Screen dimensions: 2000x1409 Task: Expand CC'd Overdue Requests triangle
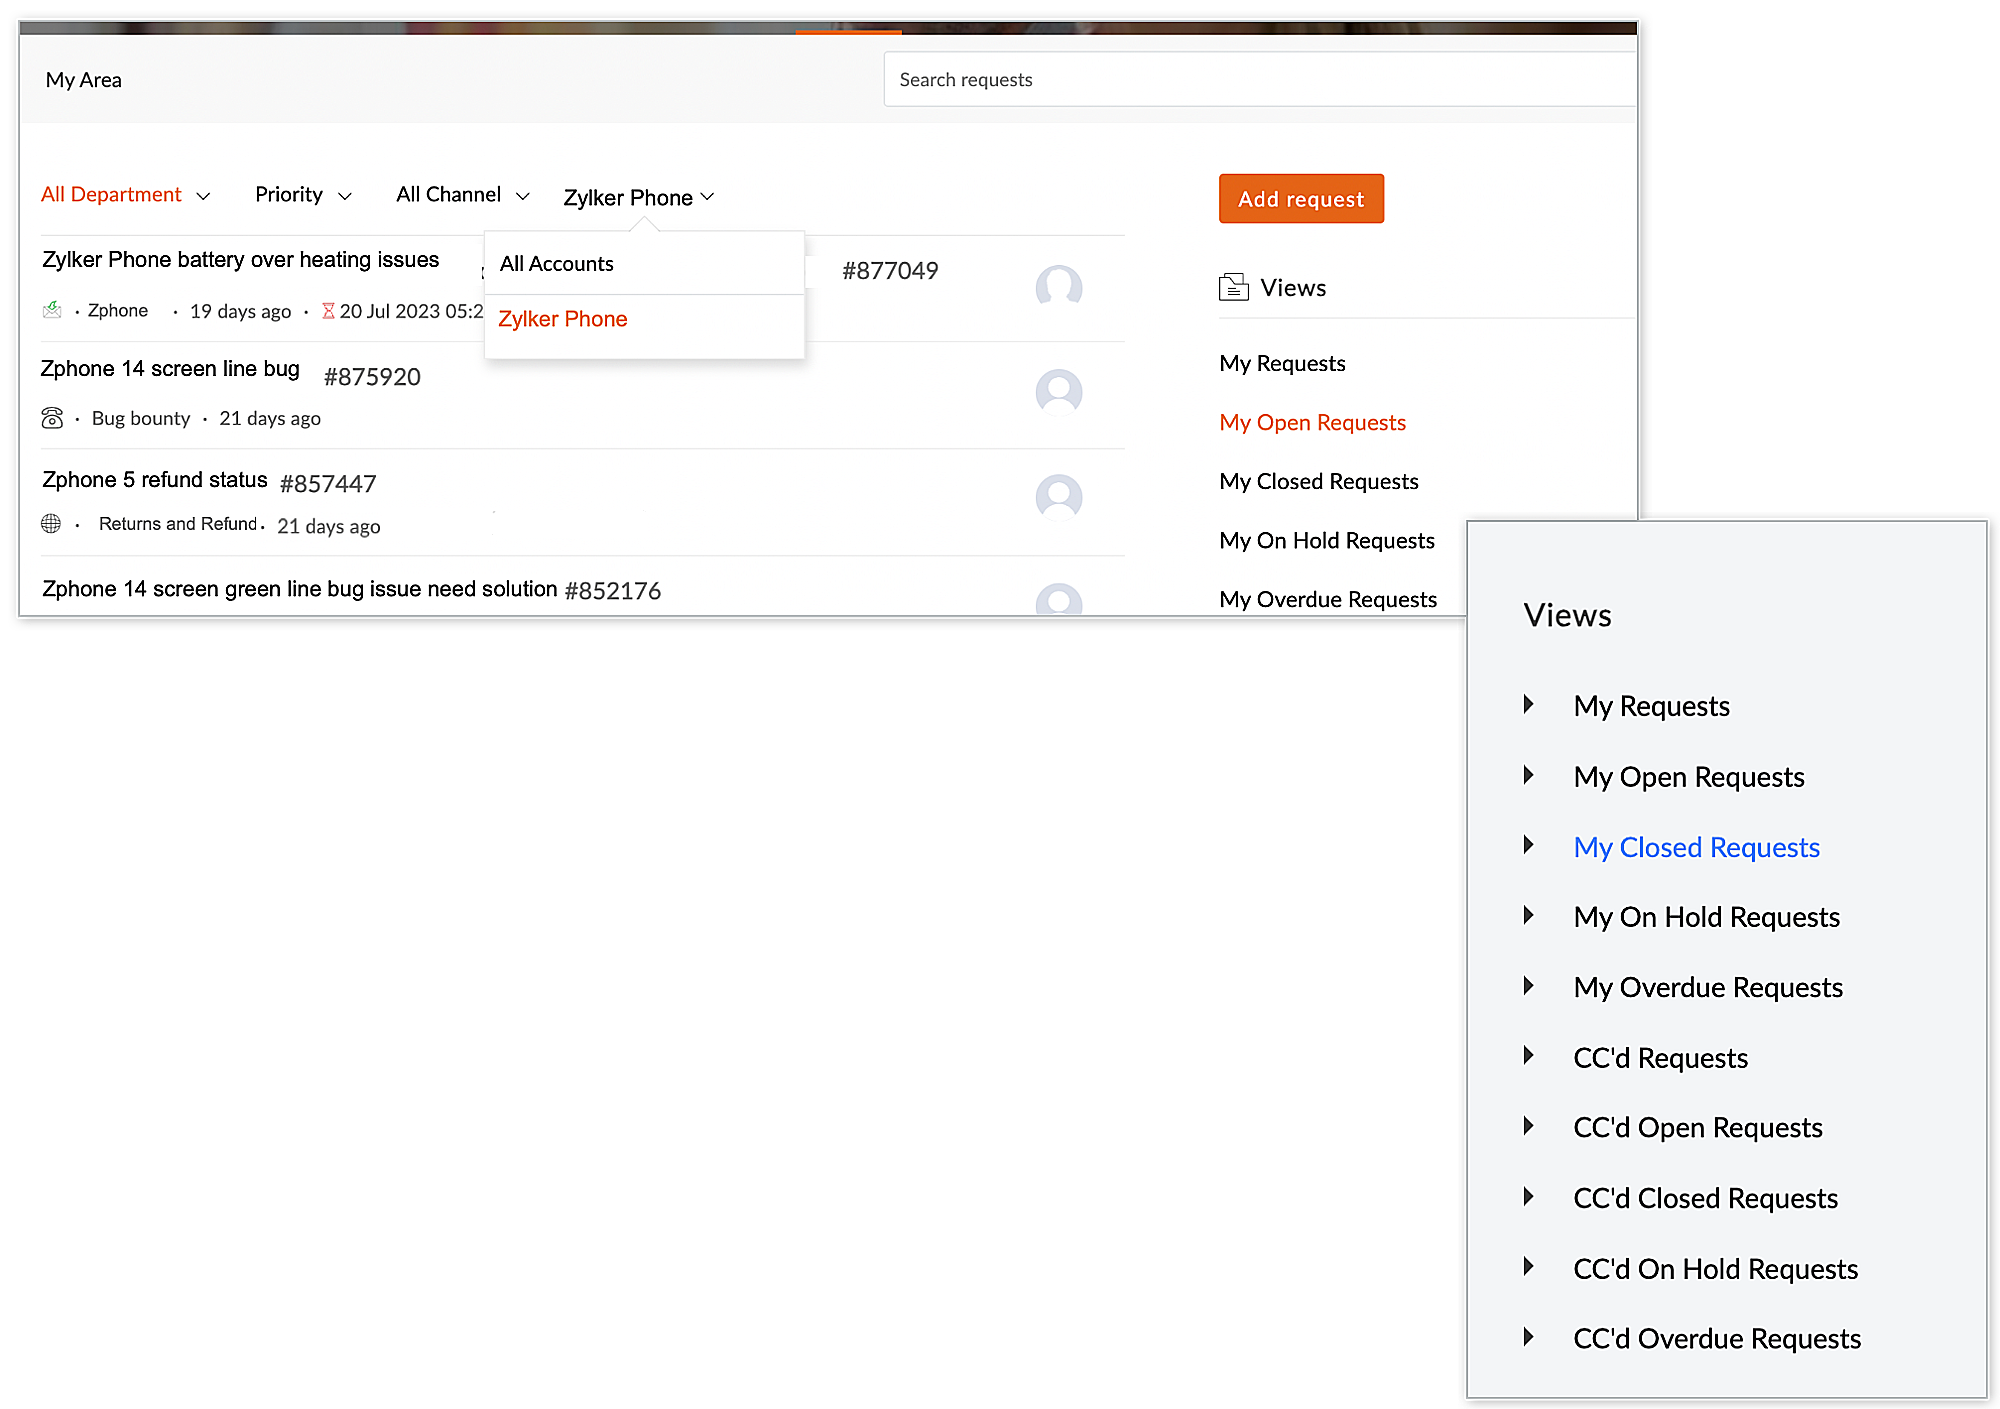pos(1528,1337)
